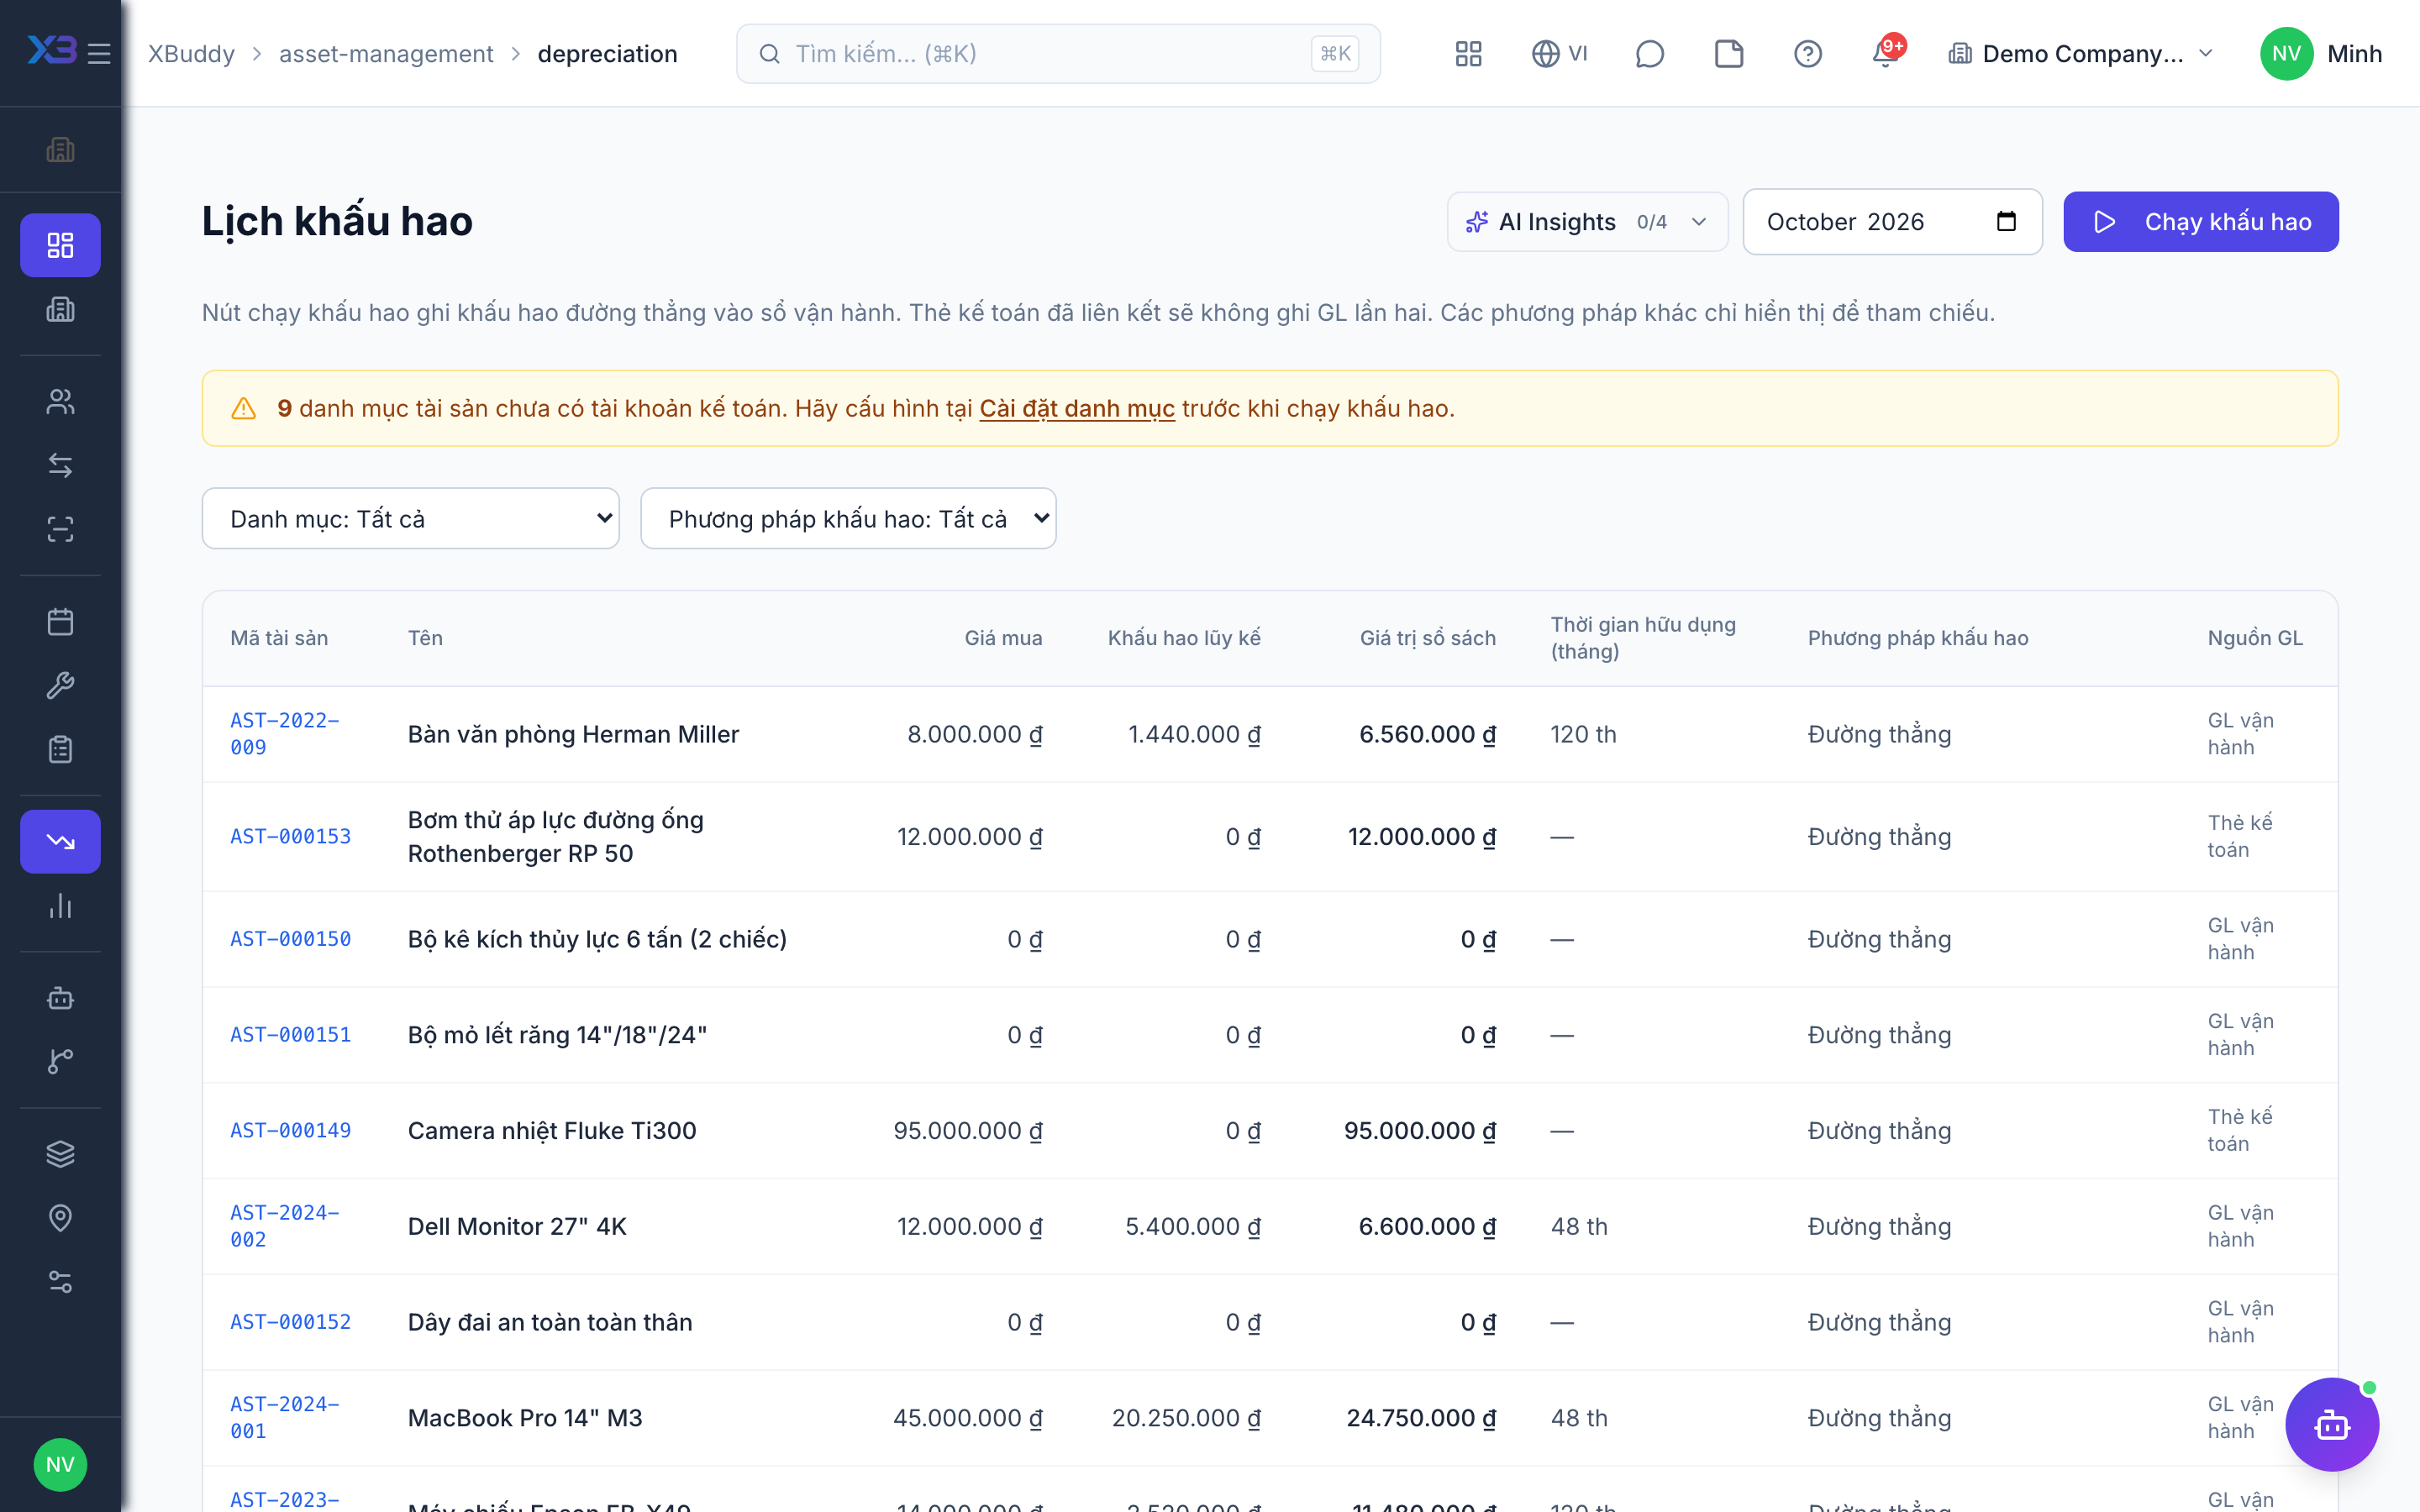
Task: Open the document note icon in header
Action: (1728, 54)
